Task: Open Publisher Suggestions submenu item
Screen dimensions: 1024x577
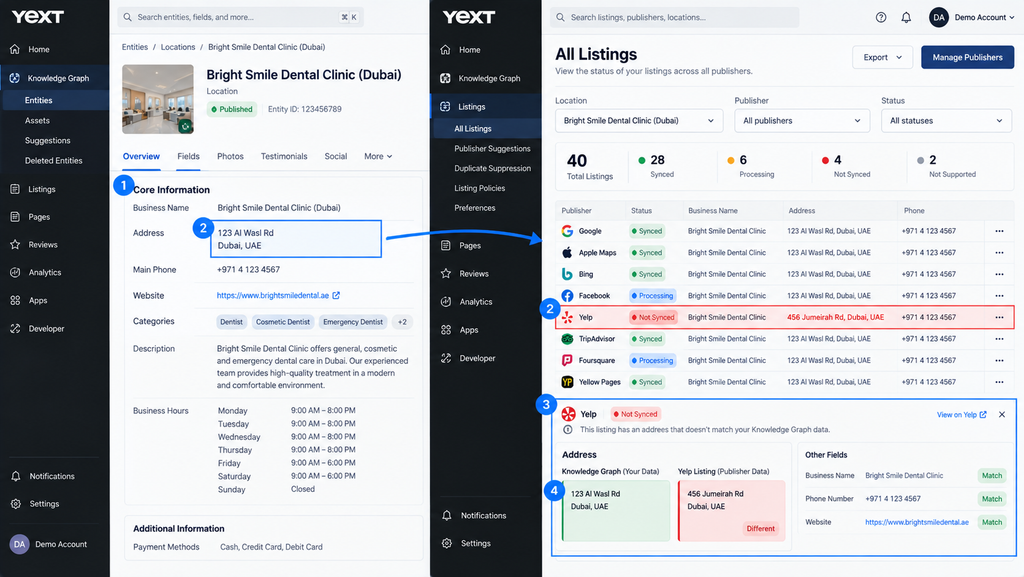Action: point(492,148)
